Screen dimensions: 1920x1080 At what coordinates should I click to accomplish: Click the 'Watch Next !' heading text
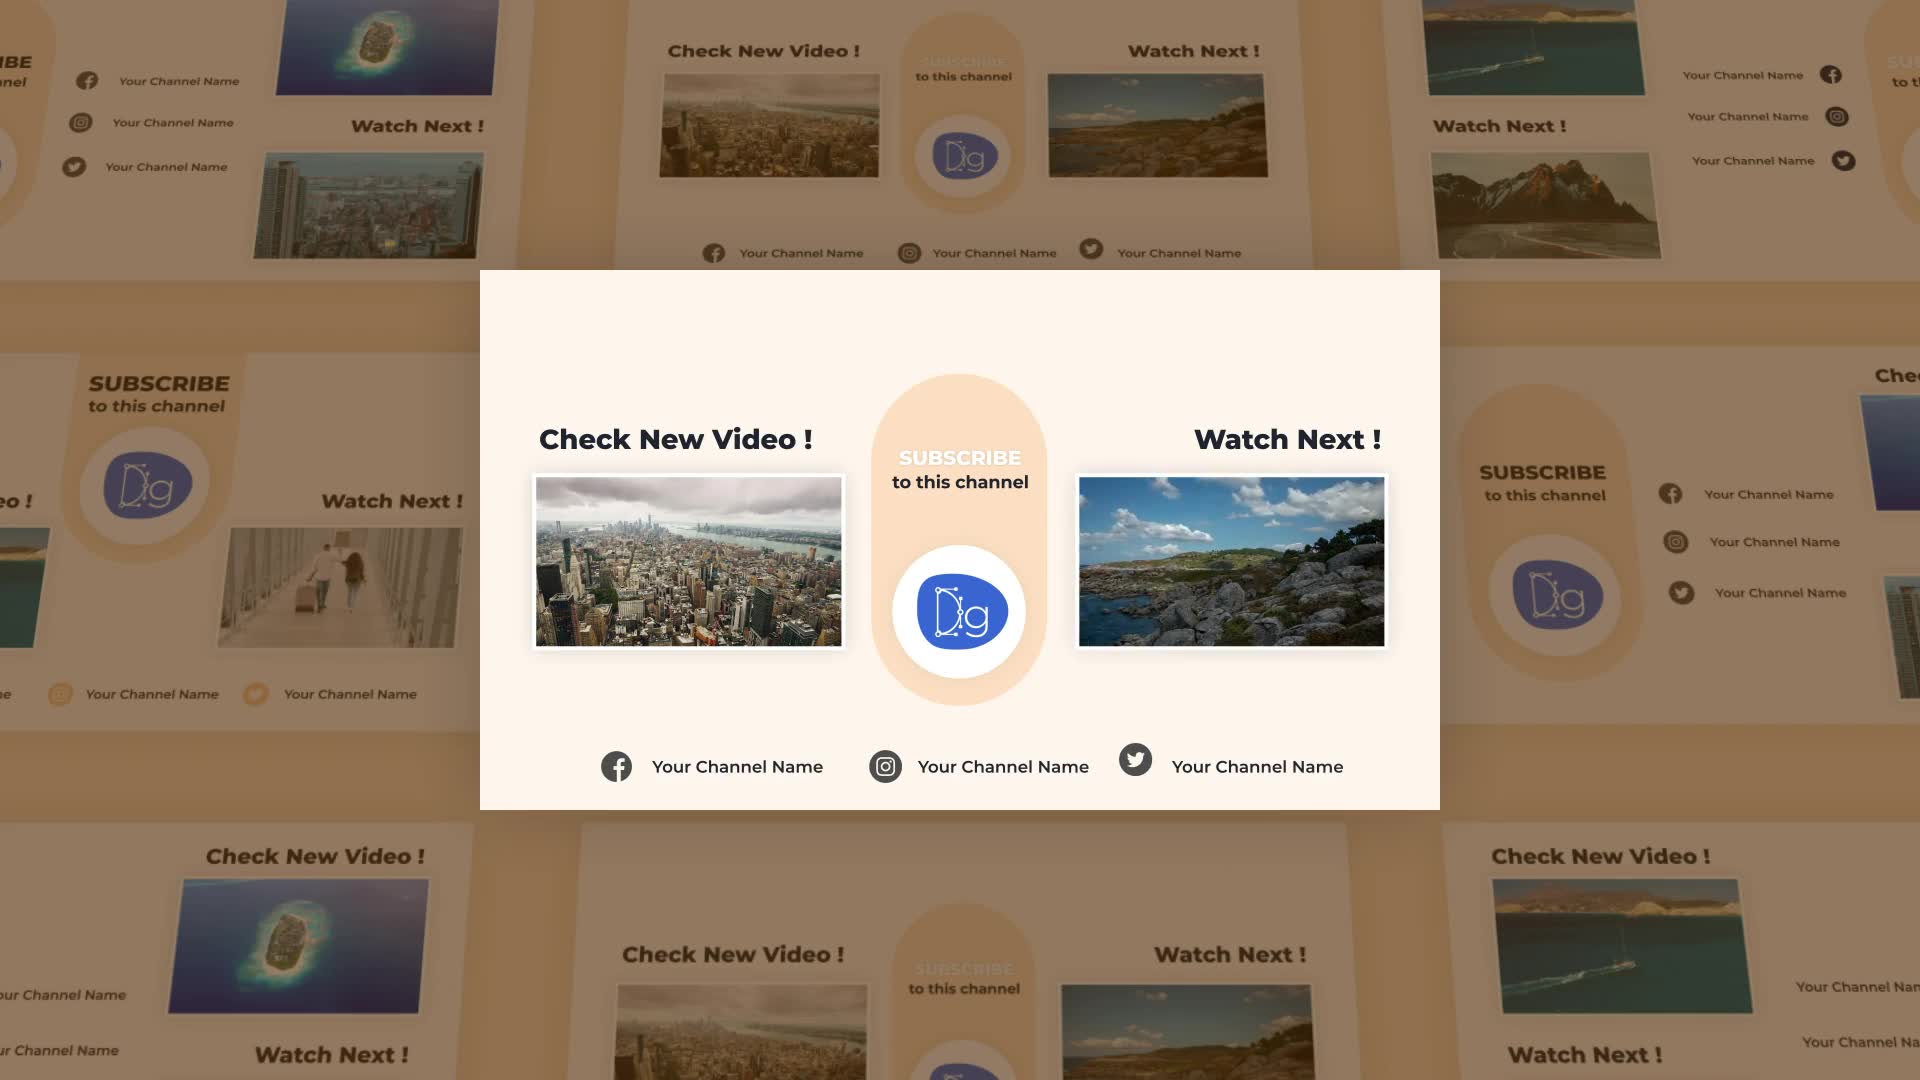[1287, 438]
